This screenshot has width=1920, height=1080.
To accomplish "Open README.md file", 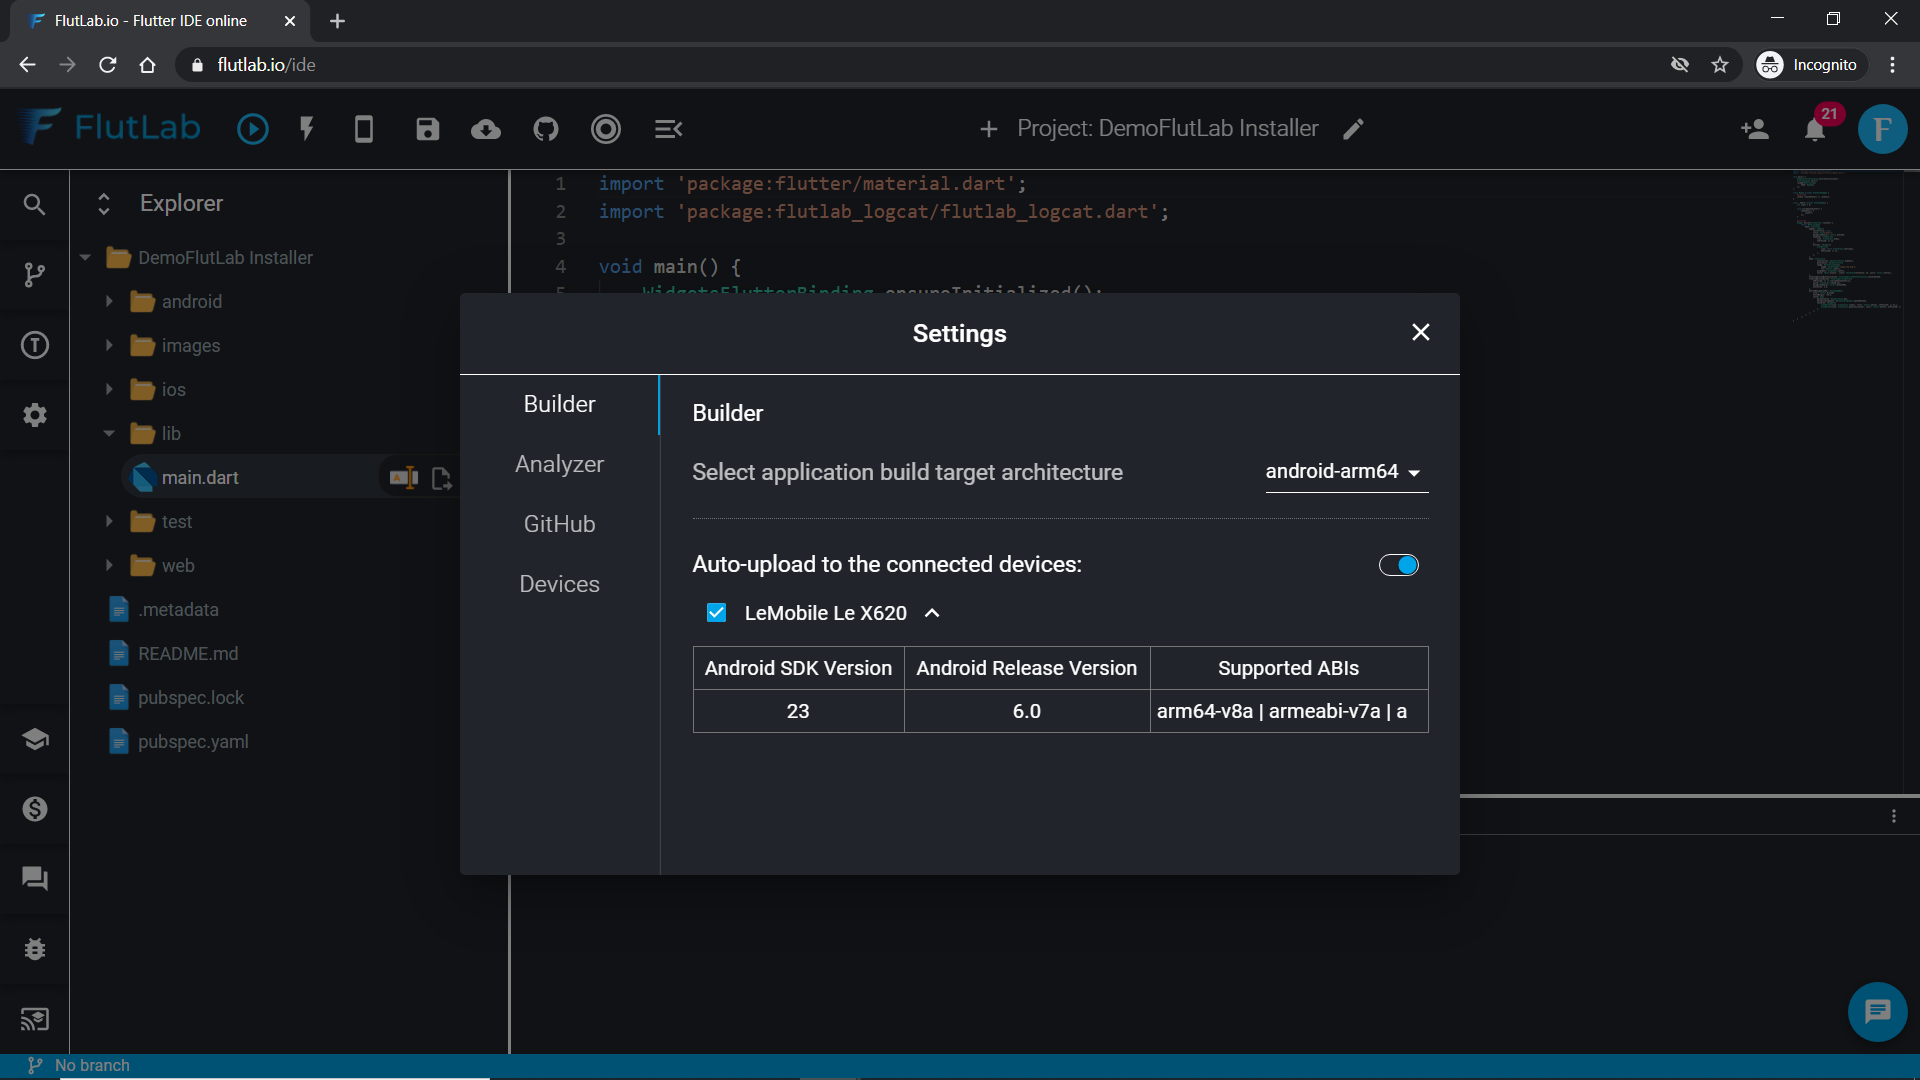I will [x=188, y=653].
